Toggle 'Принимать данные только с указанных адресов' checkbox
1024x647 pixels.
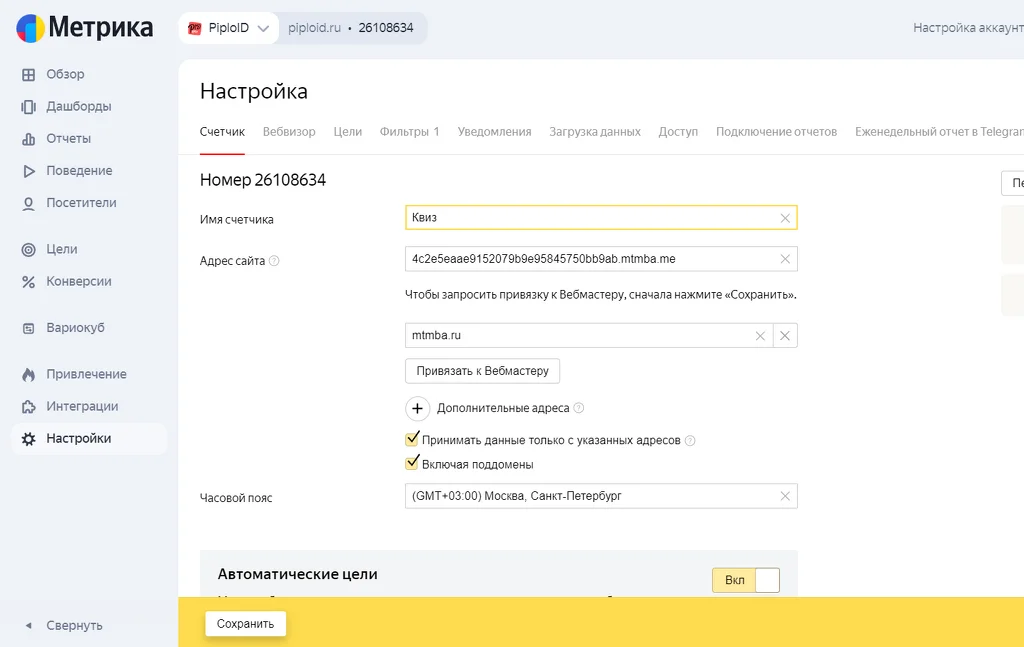(412, 439)
